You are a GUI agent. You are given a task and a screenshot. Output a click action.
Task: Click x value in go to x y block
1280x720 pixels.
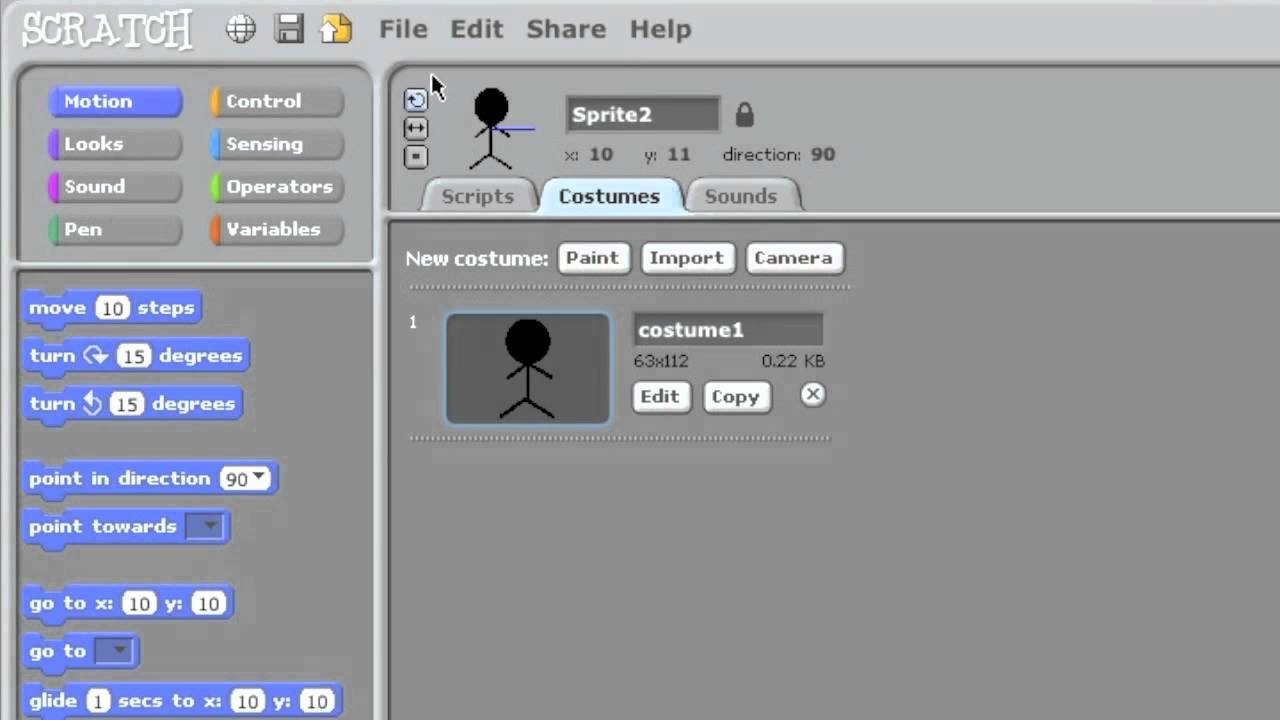(x=139, y=603)
